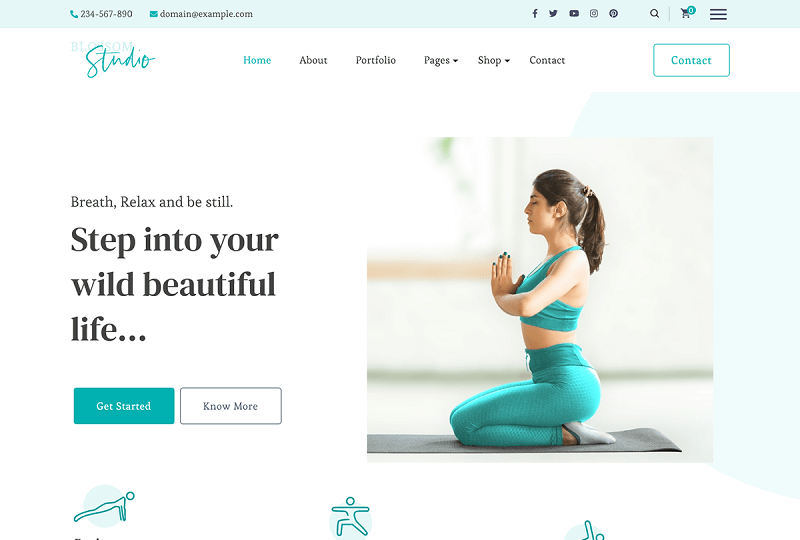Open the Instagram social icon
800x540 pixels.
[x=594, y=14]
